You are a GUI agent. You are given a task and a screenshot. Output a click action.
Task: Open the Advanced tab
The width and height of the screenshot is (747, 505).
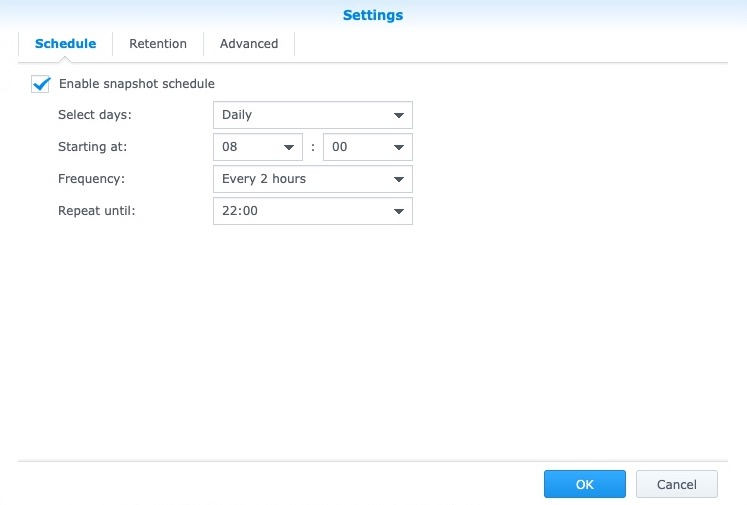tap(249, 44)
